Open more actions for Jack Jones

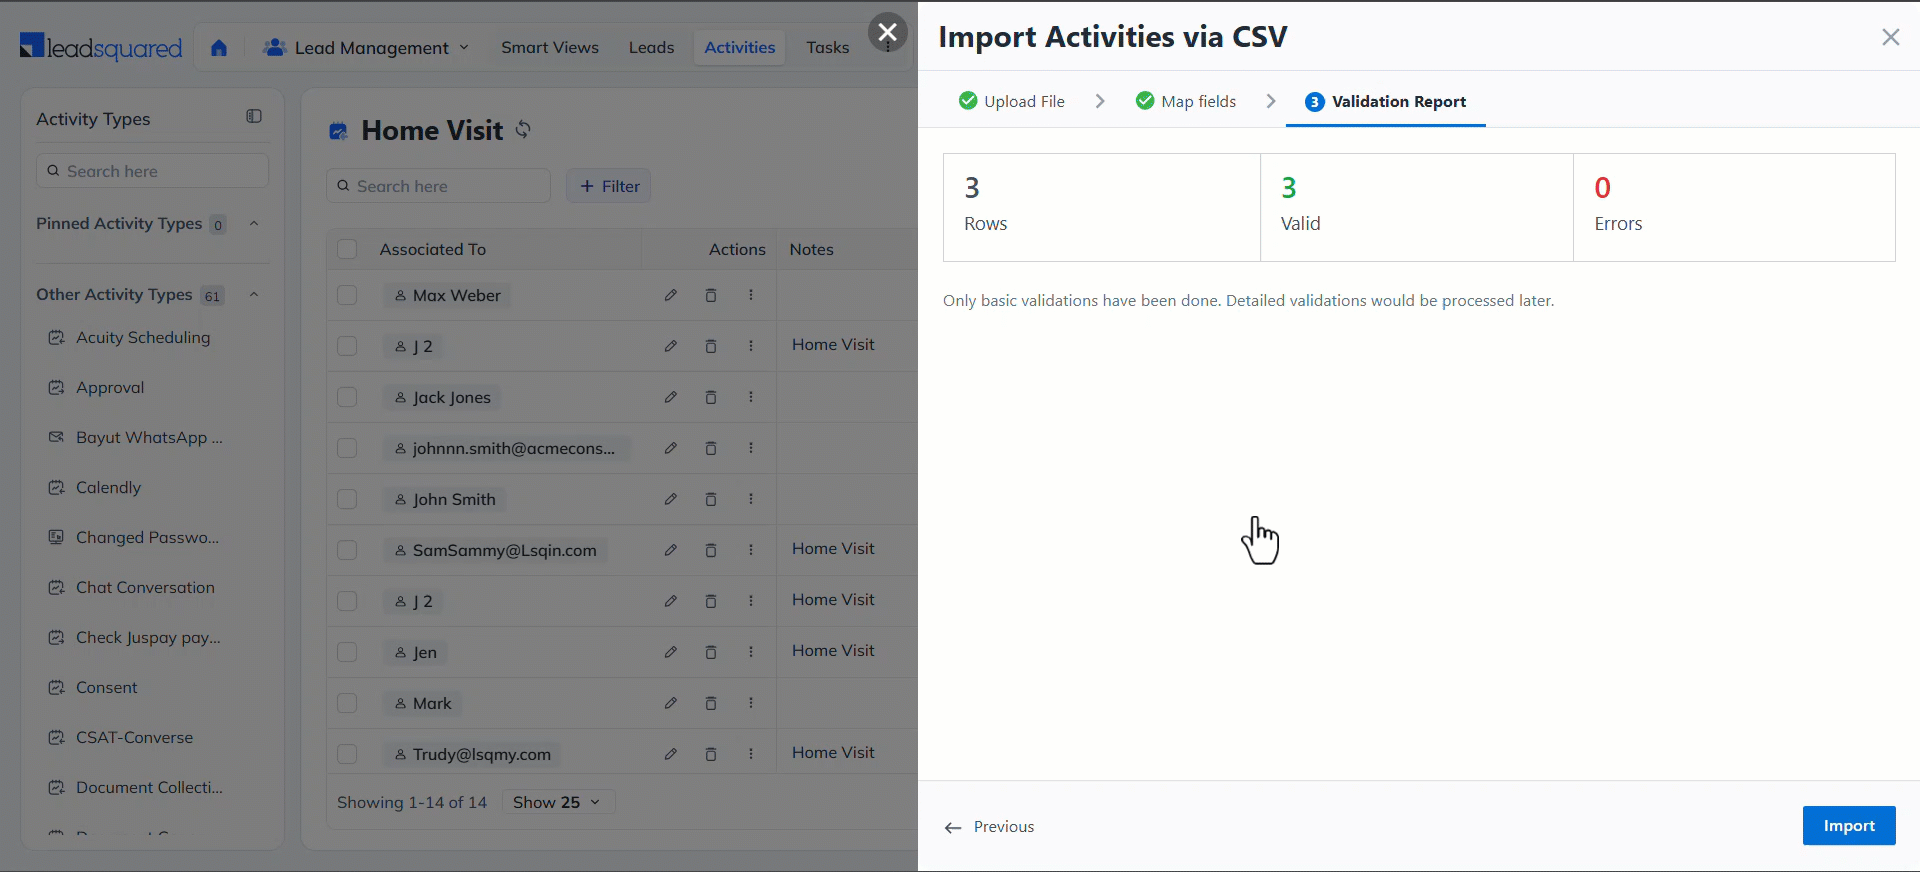pos(751,397)
